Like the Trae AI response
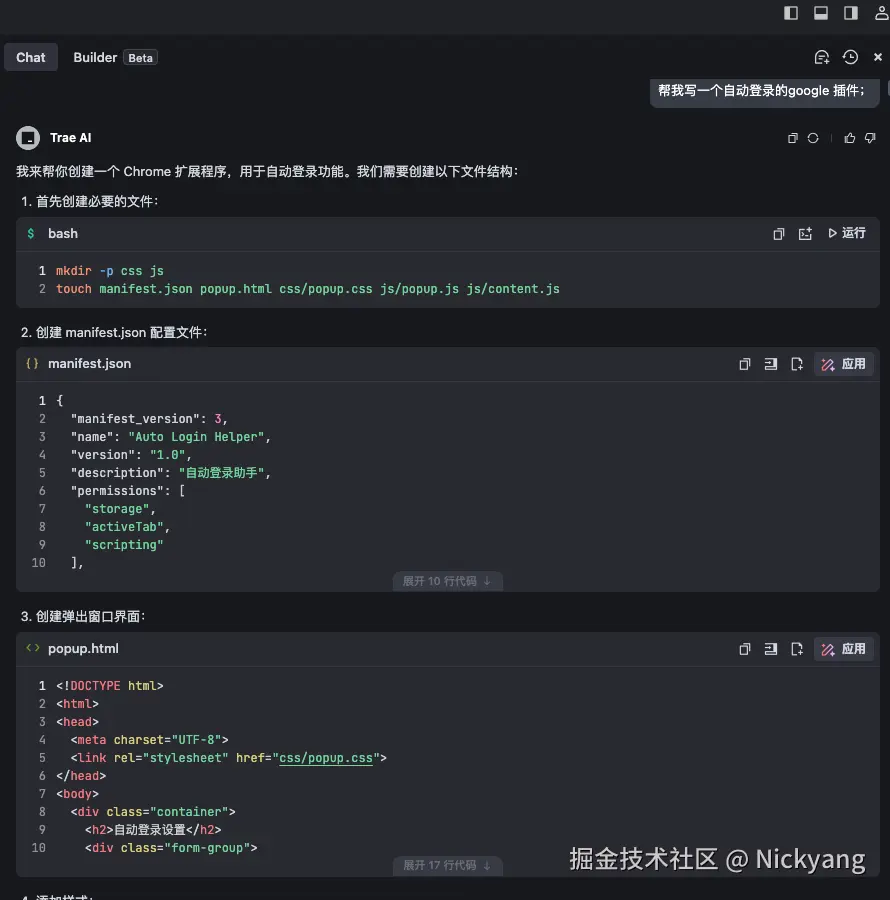Screen dimensions: 890x900 (849, 138)
